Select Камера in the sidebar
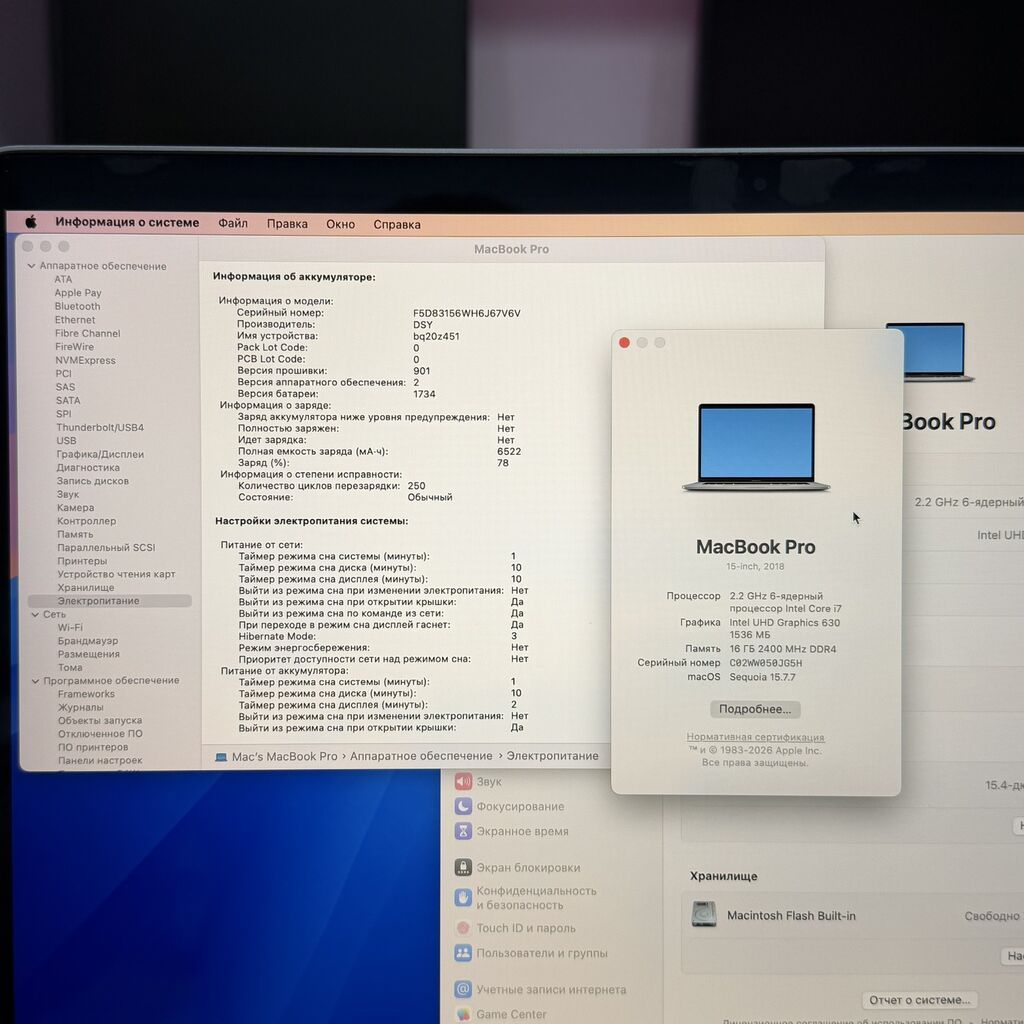1024x1024 pixels. 75,508
